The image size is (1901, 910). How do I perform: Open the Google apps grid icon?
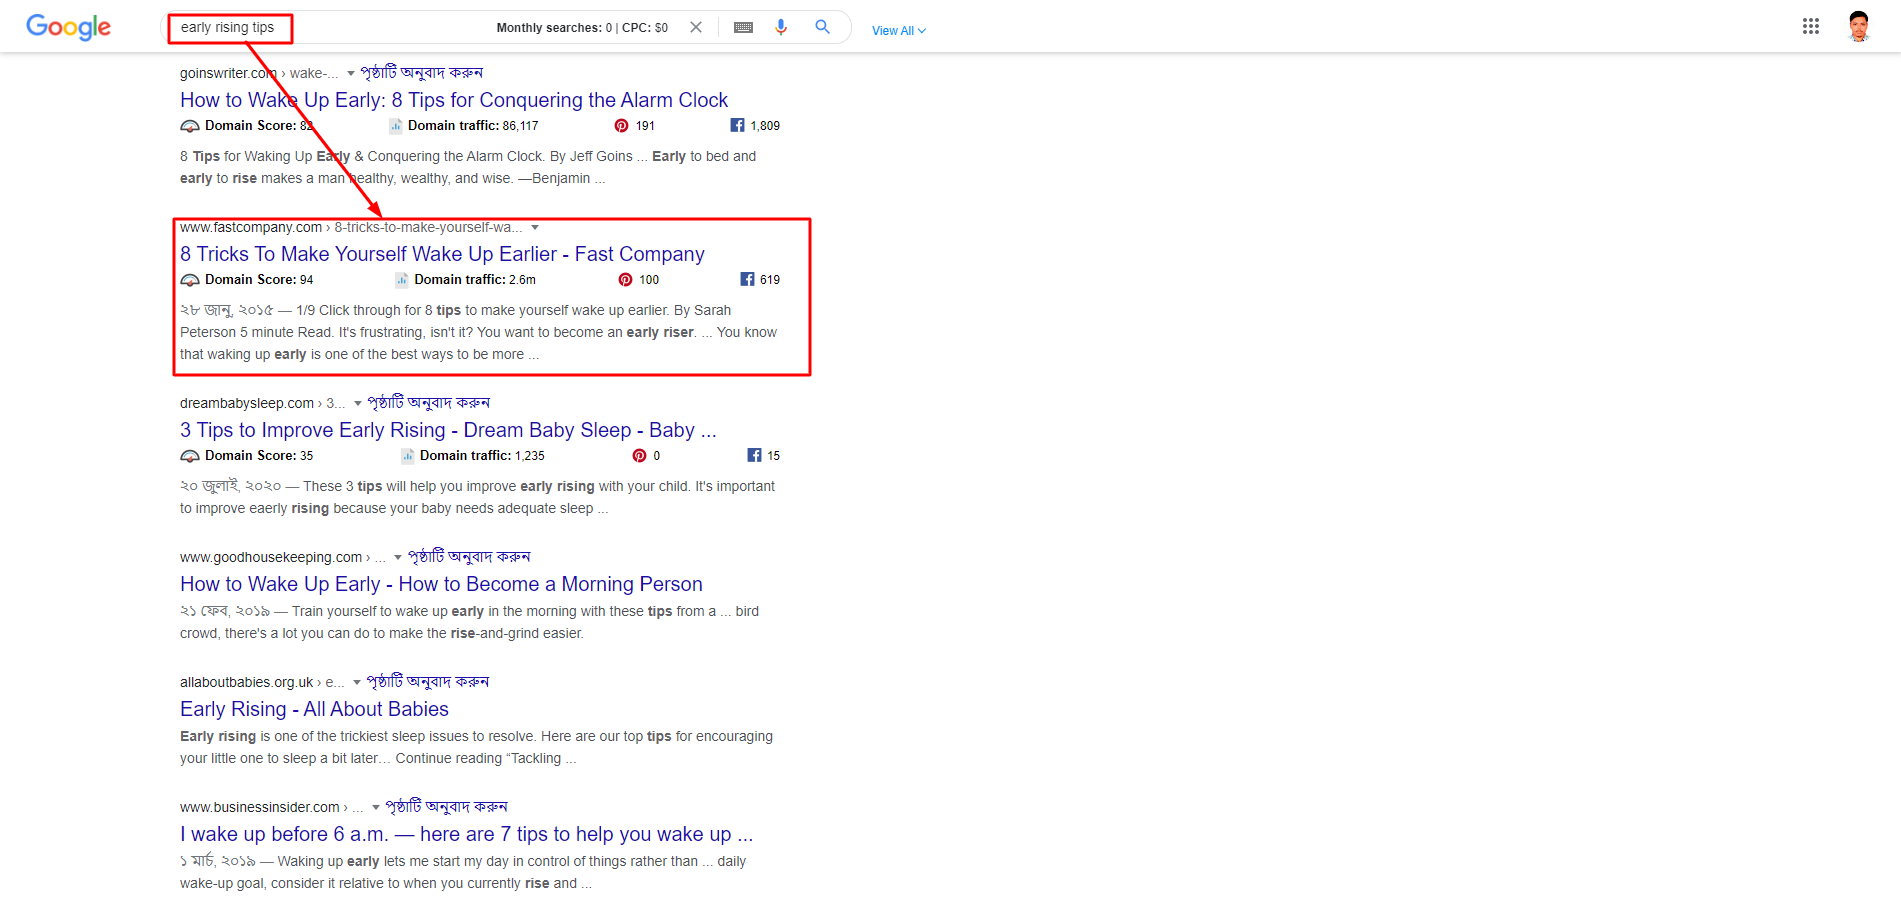click(1811, 26)
